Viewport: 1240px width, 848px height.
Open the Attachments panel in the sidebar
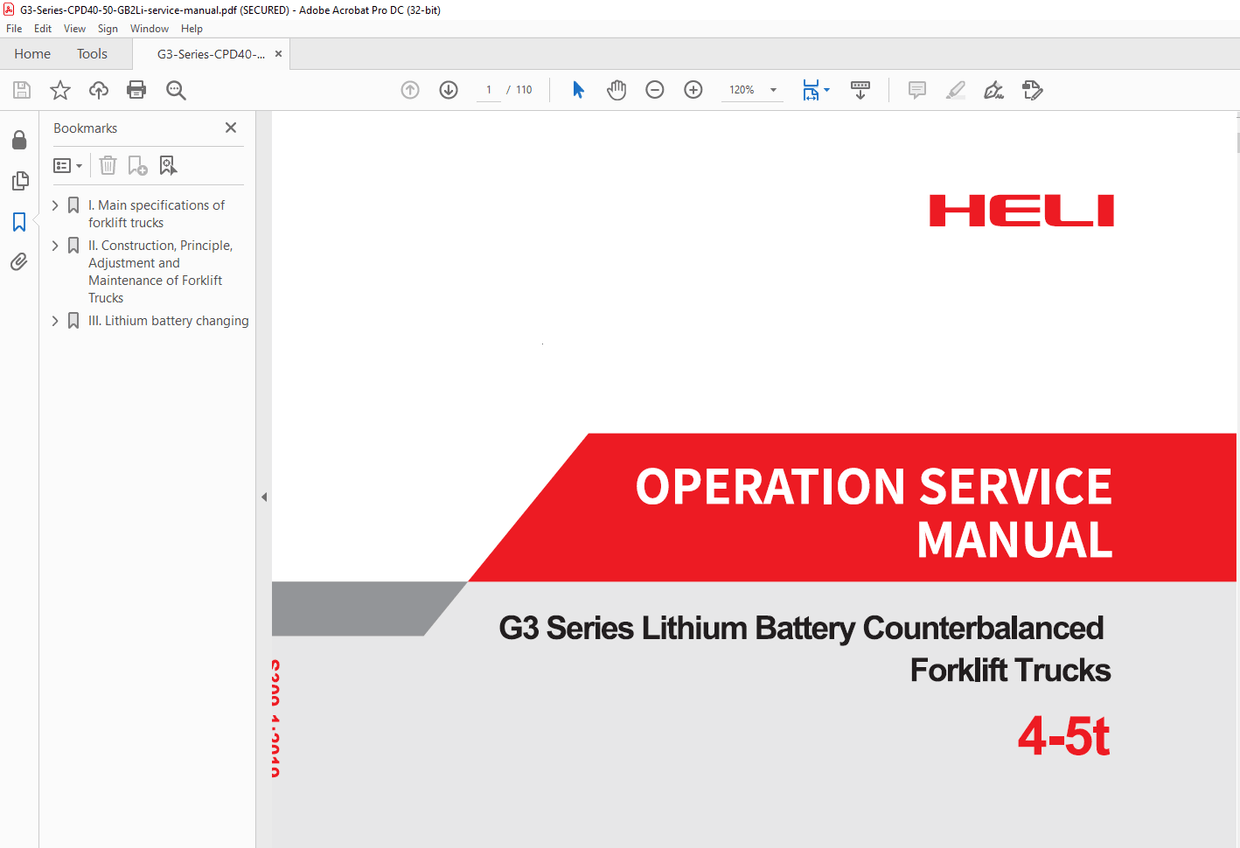18,261
